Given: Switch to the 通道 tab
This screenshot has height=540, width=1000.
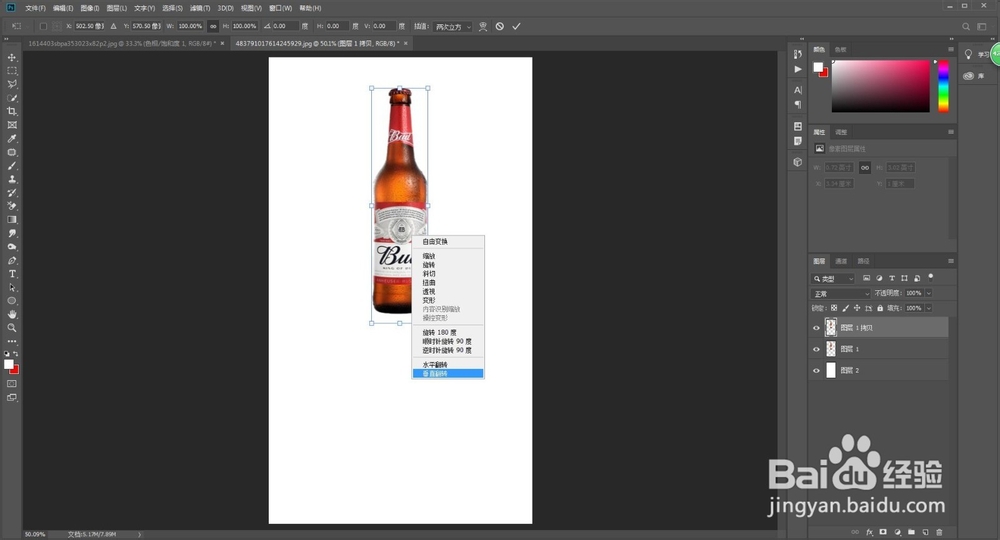Looking at the screenshot, I should (x=841, y=261).
